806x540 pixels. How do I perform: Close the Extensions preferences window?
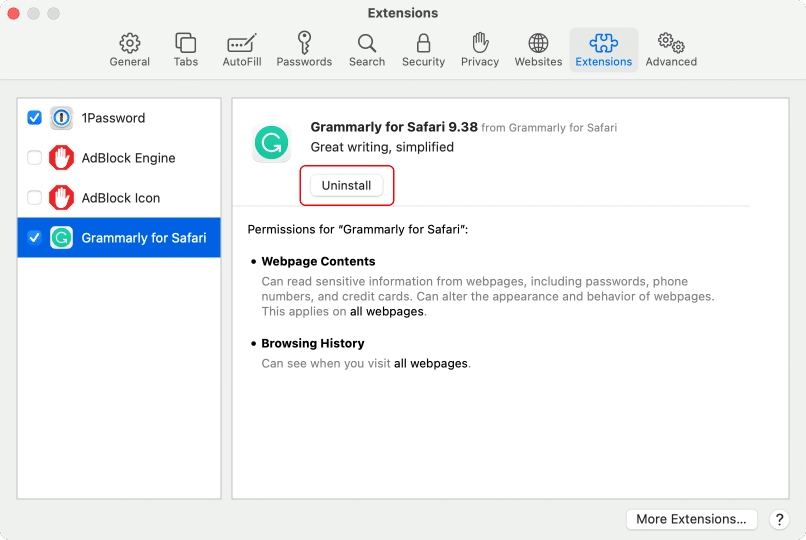pos(14,13)
